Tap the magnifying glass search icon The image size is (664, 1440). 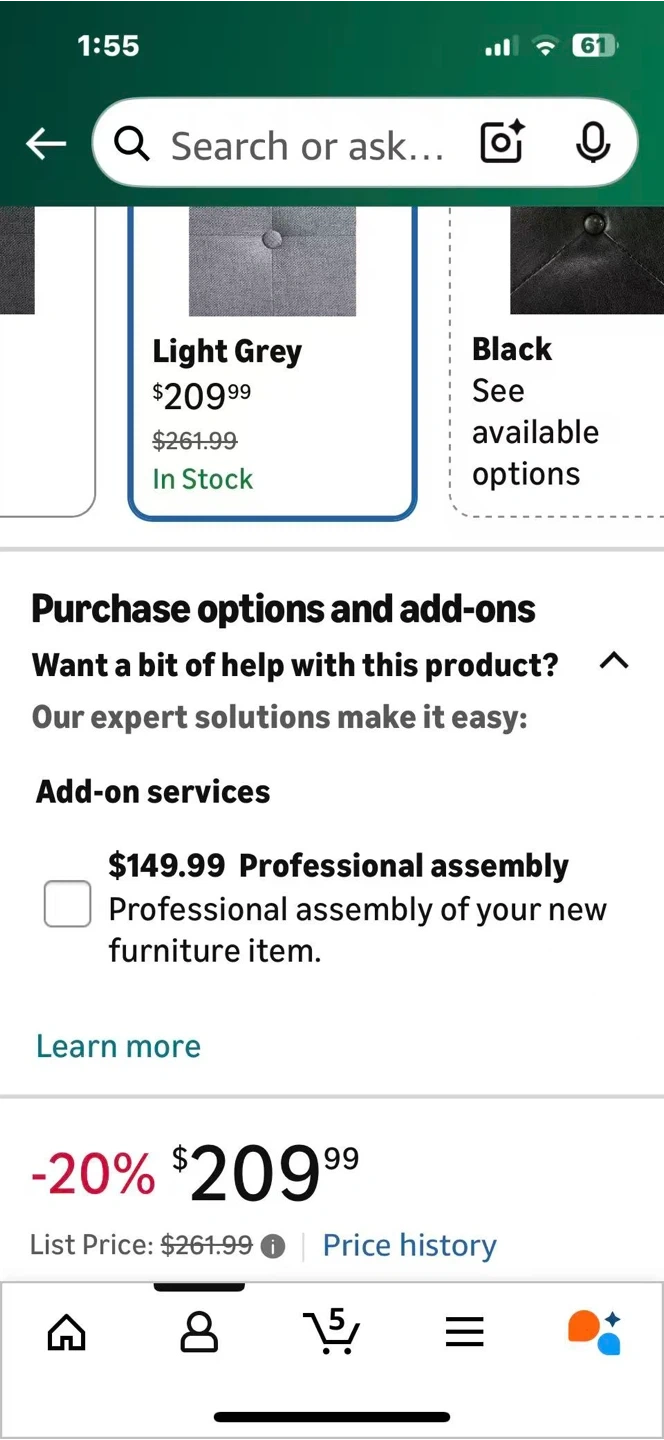(132, 145)
